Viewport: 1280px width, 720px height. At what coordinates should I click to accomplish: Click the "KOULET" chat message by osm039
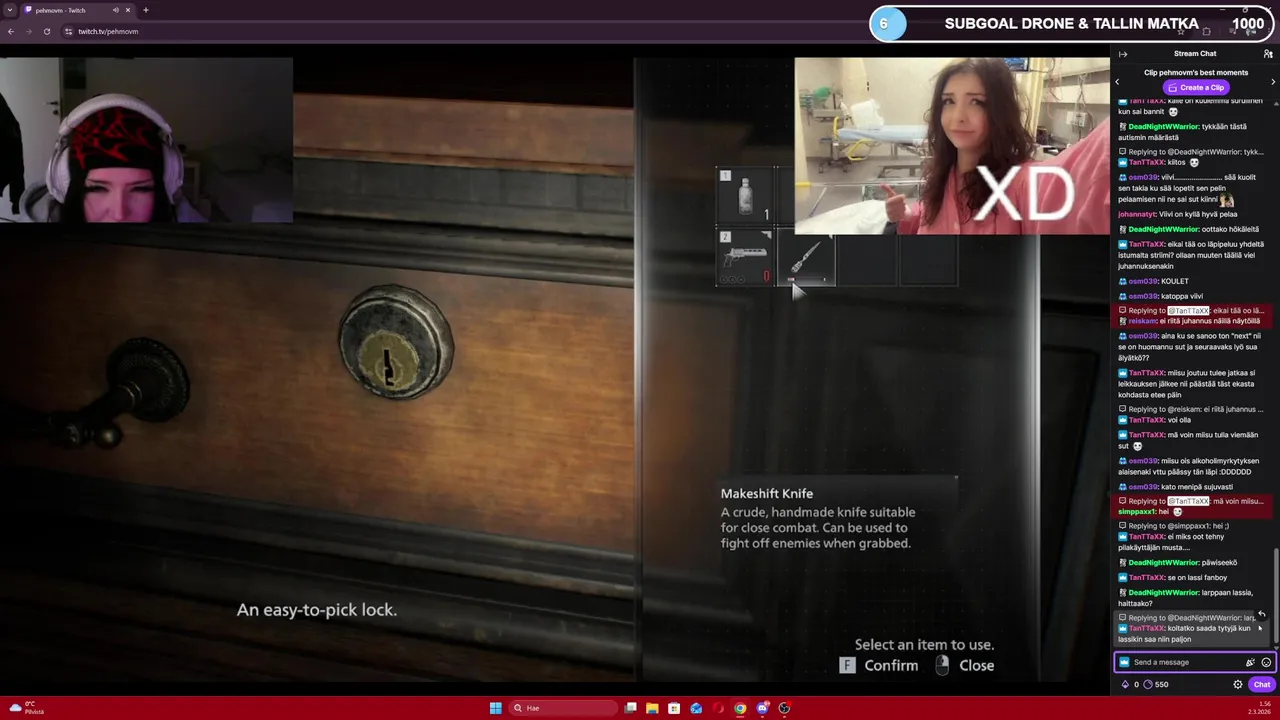point(1175,281)
